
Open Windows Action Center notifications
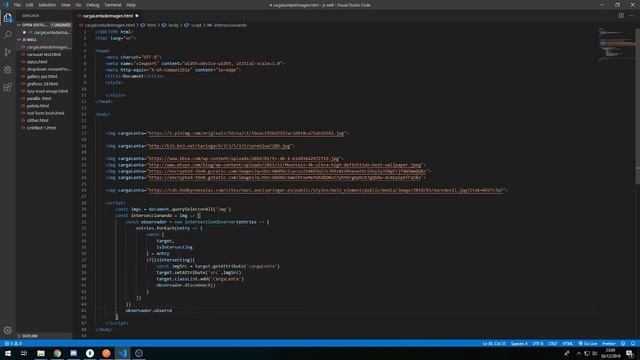(630, 353)
